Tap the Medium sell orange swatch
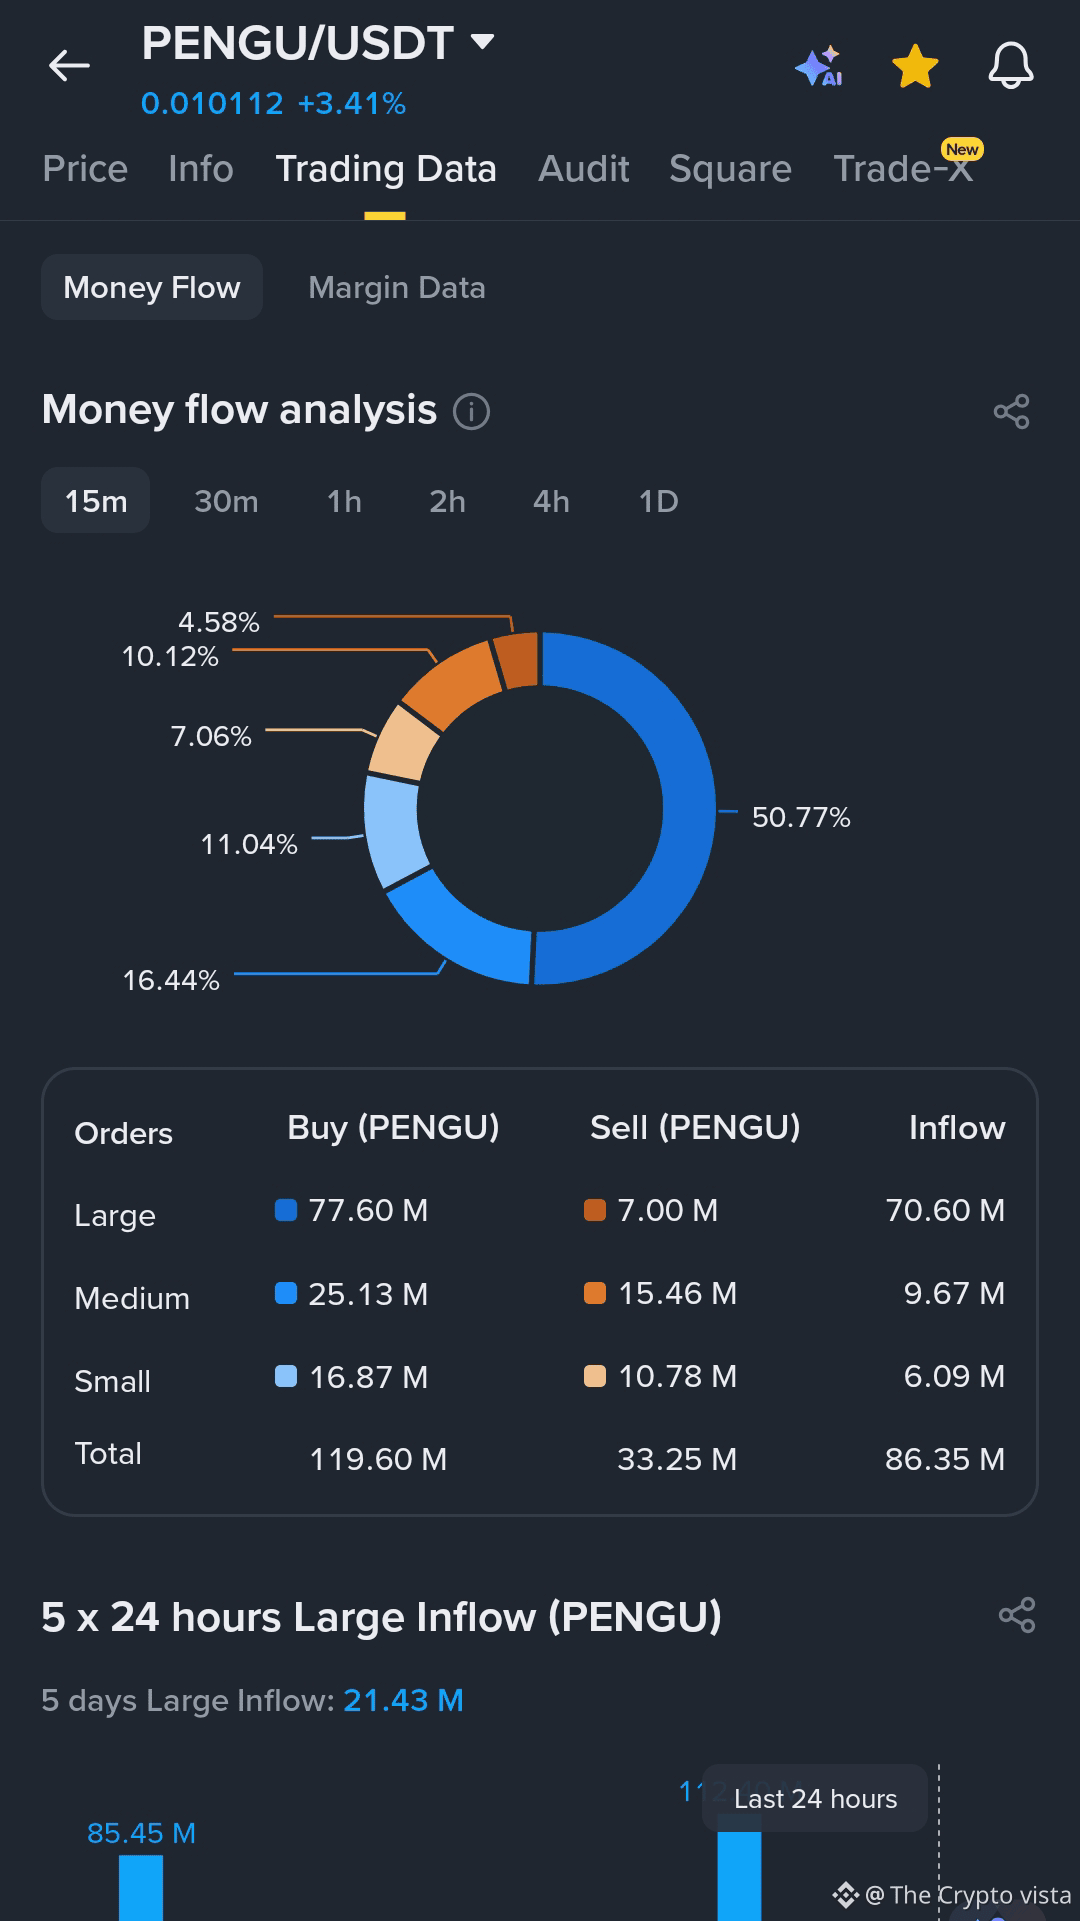Image resolution: width=1080 pixels, height=1921 pixels. [595, 1293]
